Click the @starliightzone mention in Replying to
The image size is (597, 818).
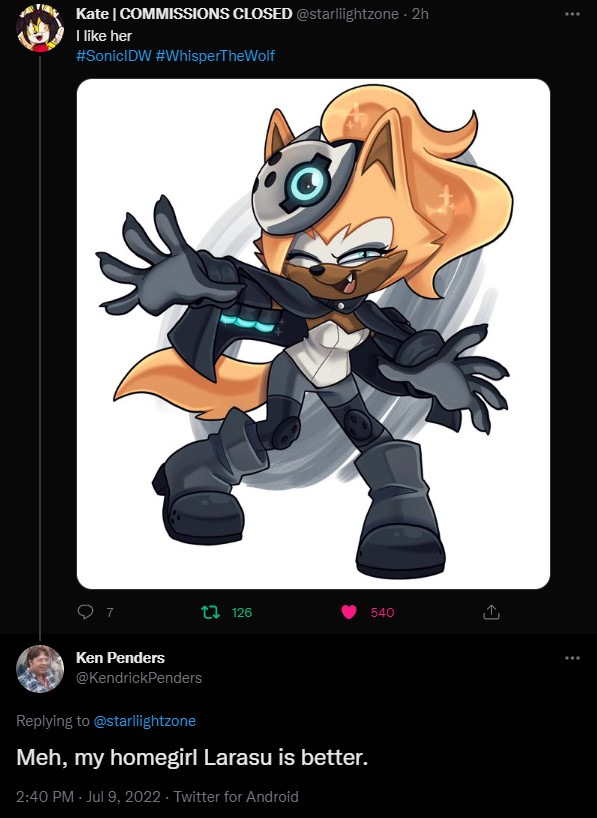click(145, 721)
